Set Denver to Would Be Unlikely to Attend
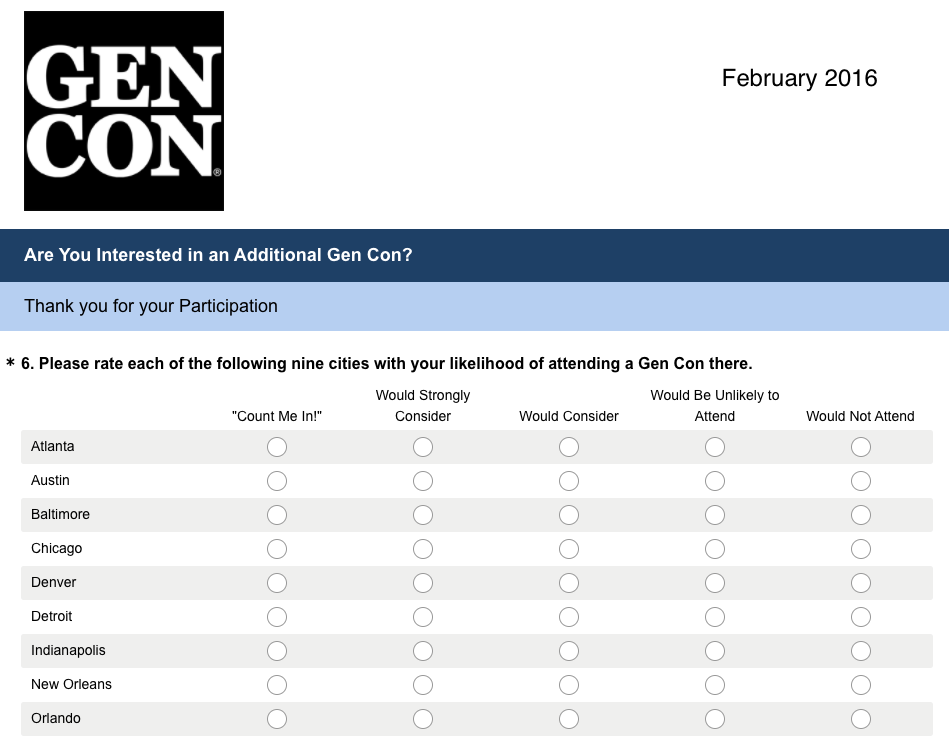 714,583
